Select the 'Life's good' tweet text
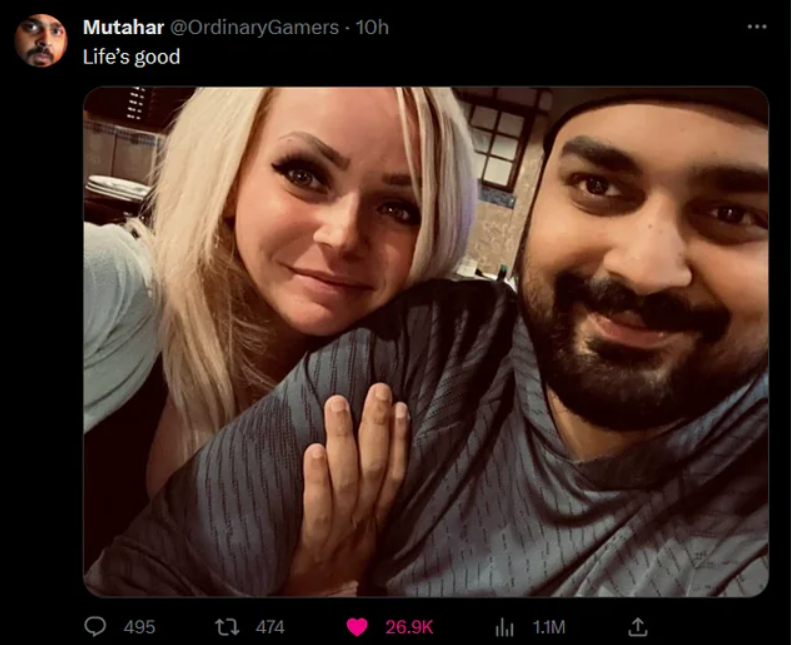 [131, 57]
